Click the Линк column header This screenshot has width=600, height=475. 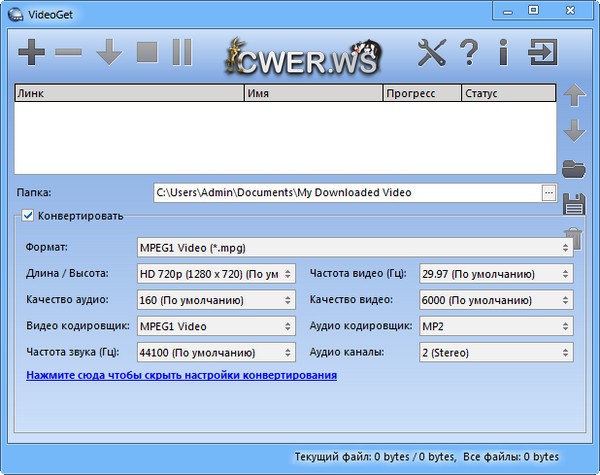tap(128, 93)
